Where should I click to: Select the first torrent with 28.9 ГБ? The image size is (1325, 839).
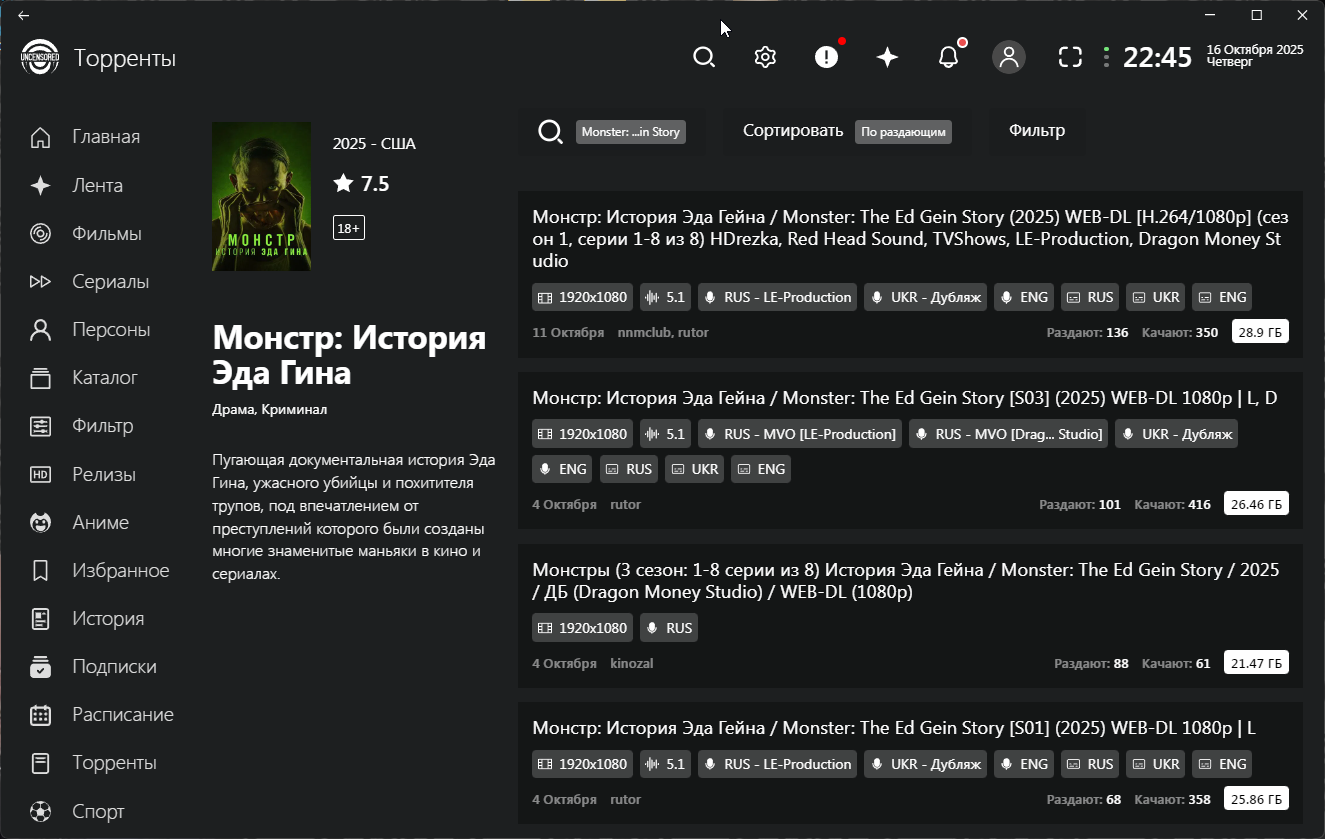pos(910,274)
